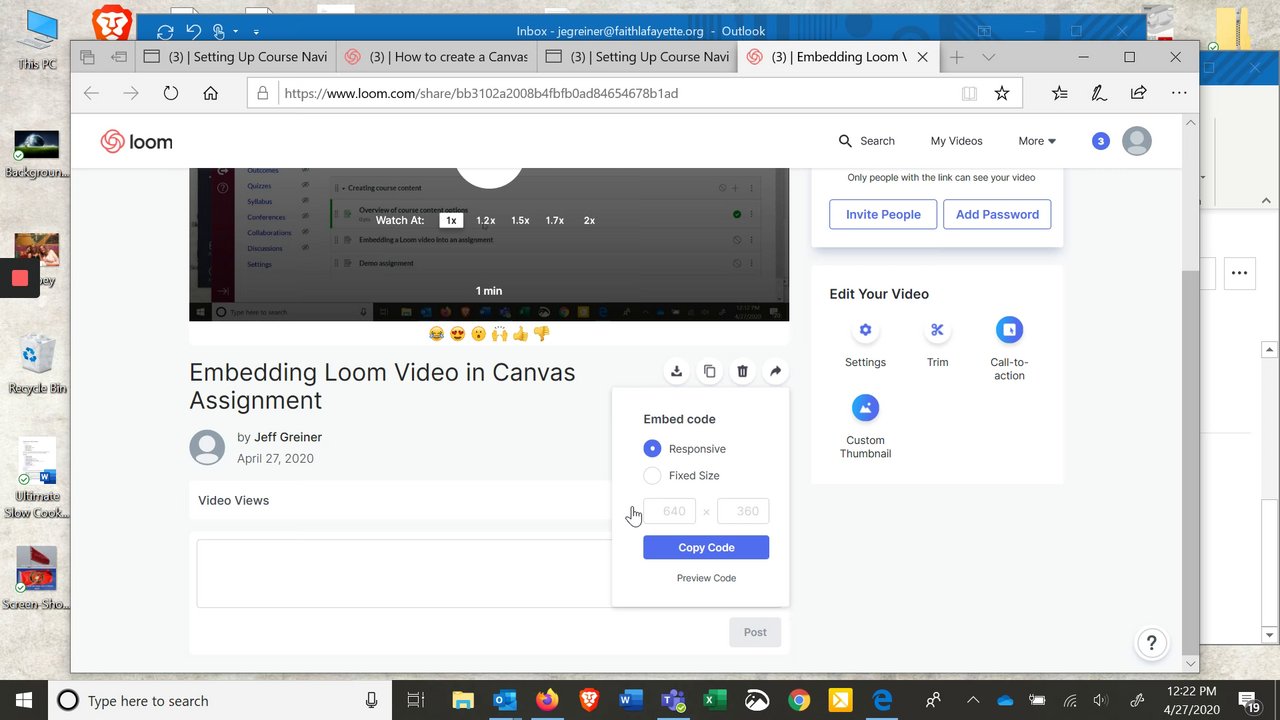Open the Trim scissors tool
The height and width of the screenshot is (720, 1280).
pos(937,330)
